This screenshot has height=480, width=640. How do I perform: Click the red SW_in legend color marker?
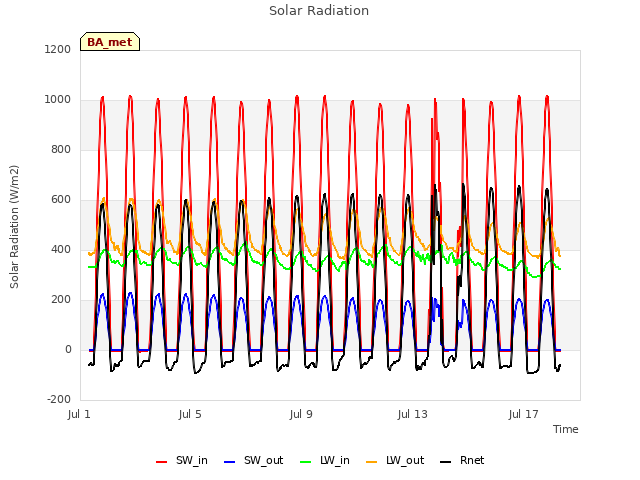162,462
